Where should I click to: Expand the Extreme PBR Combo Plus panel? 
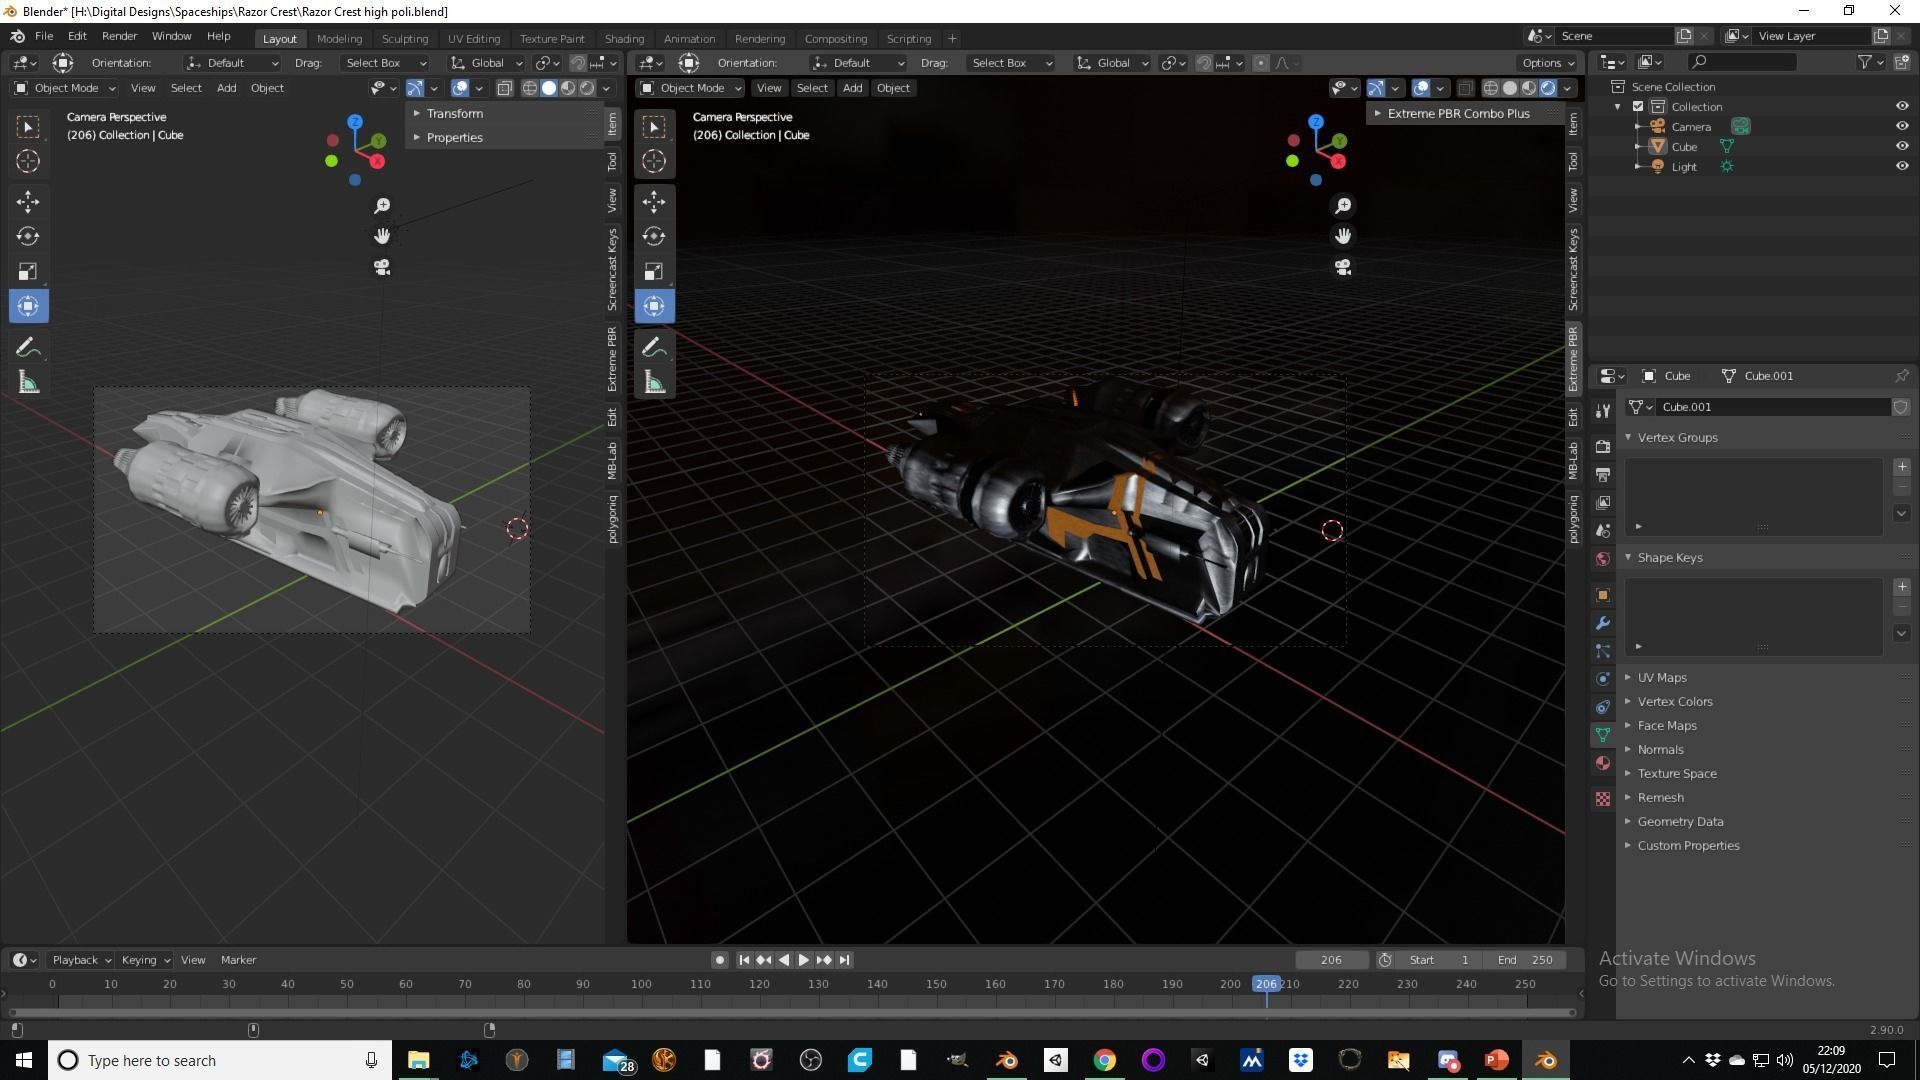pos(1459,114)
